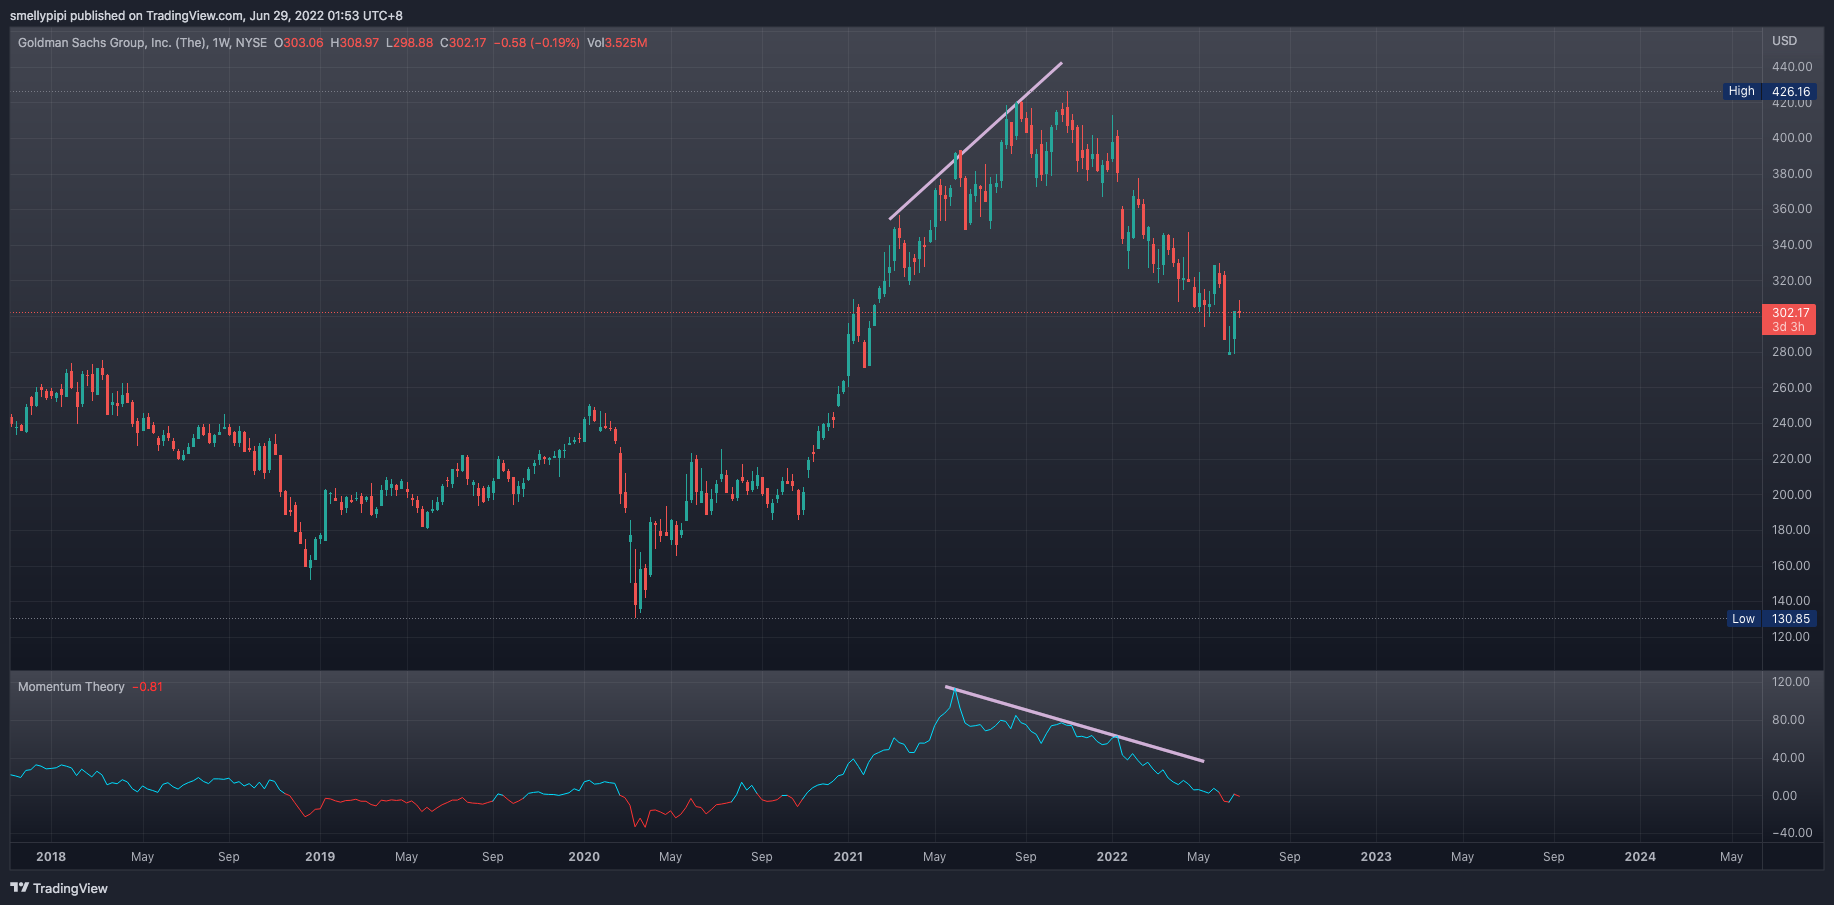Viewport: 1834px width, 905px height.
Task: Click the Sep label between 2022 and 2023
Action: click(x=1290, y=857)
